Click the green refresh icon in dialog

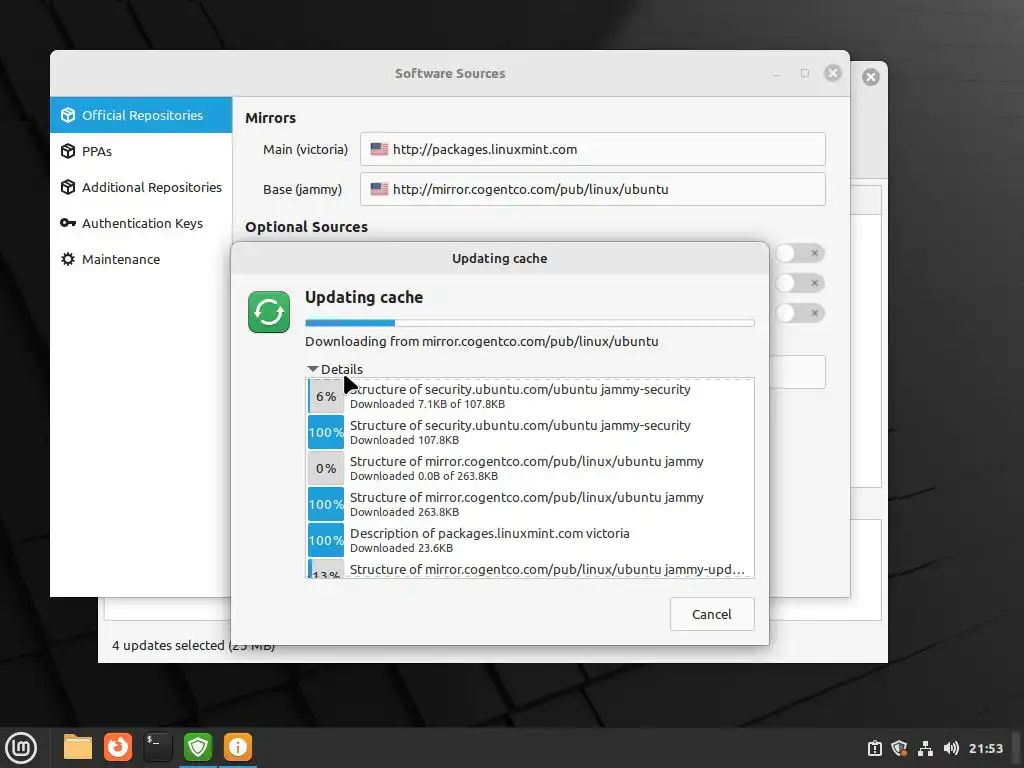[268, 312]
